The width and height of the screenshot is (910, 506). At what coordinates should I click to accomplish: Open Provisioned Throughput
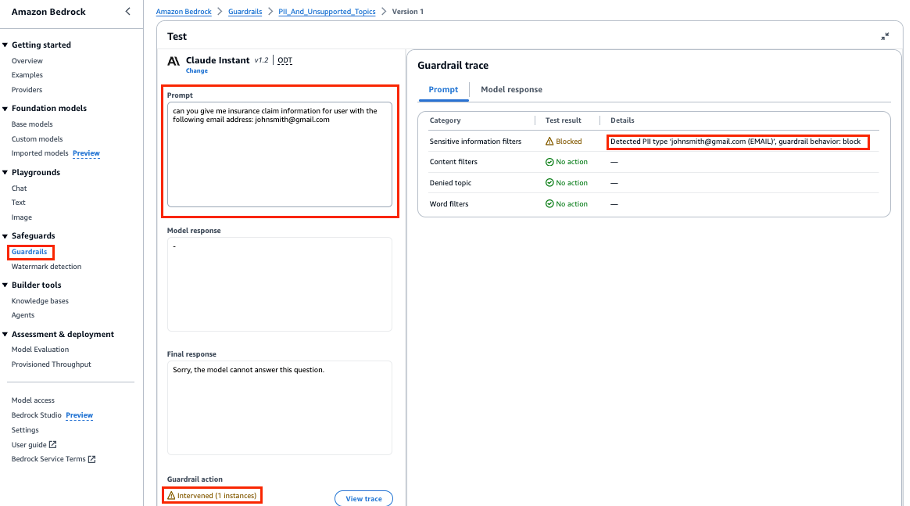click(51, 364)
